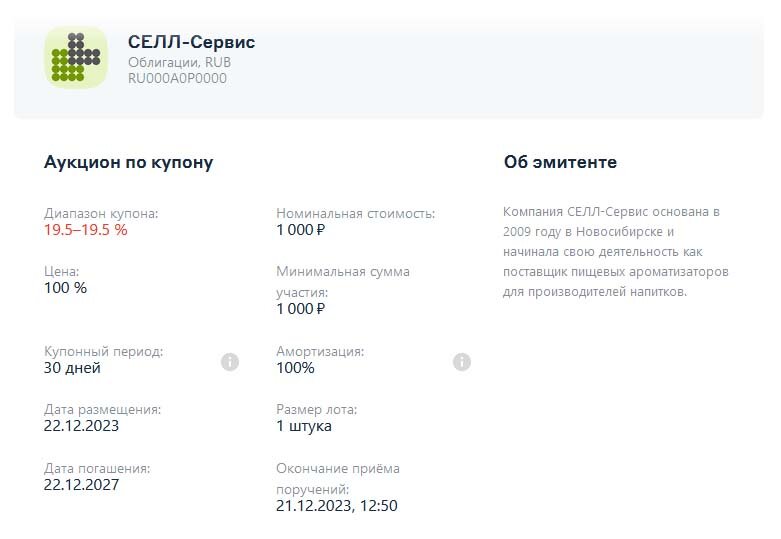Click the Размер лота label
The height and width of the screenshot is (539, 781).
(317, 409)
